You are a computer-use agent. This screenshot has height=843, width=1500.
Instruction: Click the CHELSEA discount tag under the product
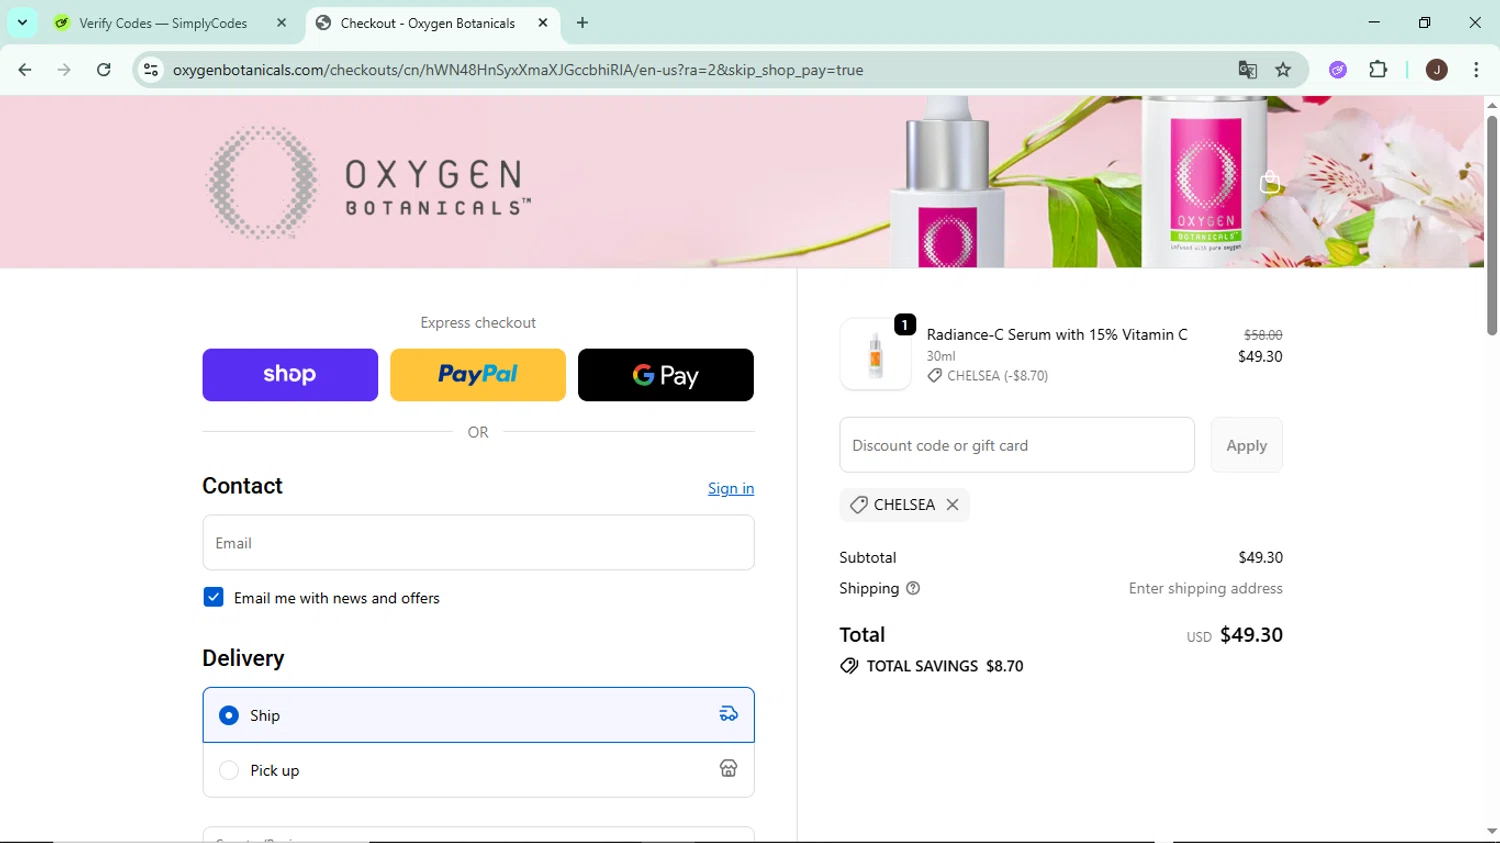(988, 376)
